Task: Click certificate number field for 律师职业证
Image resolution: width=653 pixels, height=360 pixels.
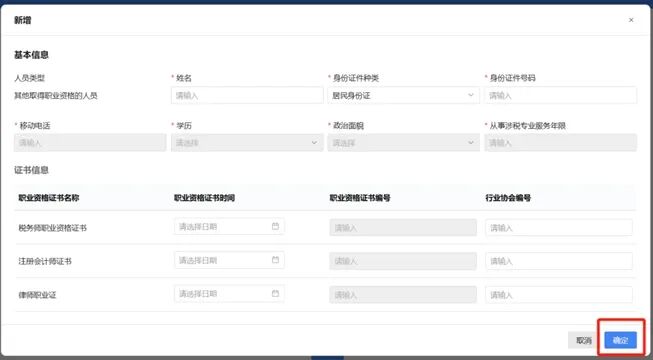Action: (x=403, y=295)
